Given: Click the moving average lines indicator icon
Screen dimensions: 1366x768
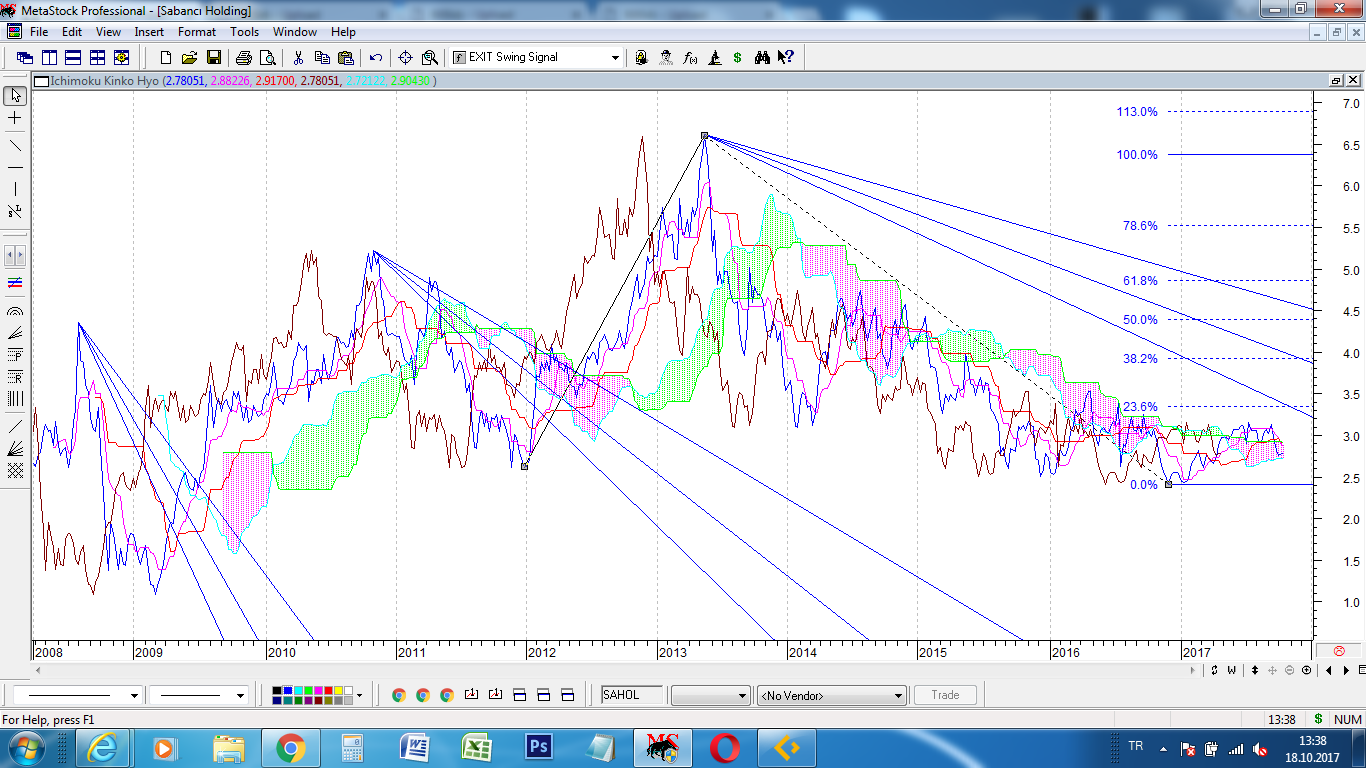Looking at the screenshot, I should click(x=16, y=283).
